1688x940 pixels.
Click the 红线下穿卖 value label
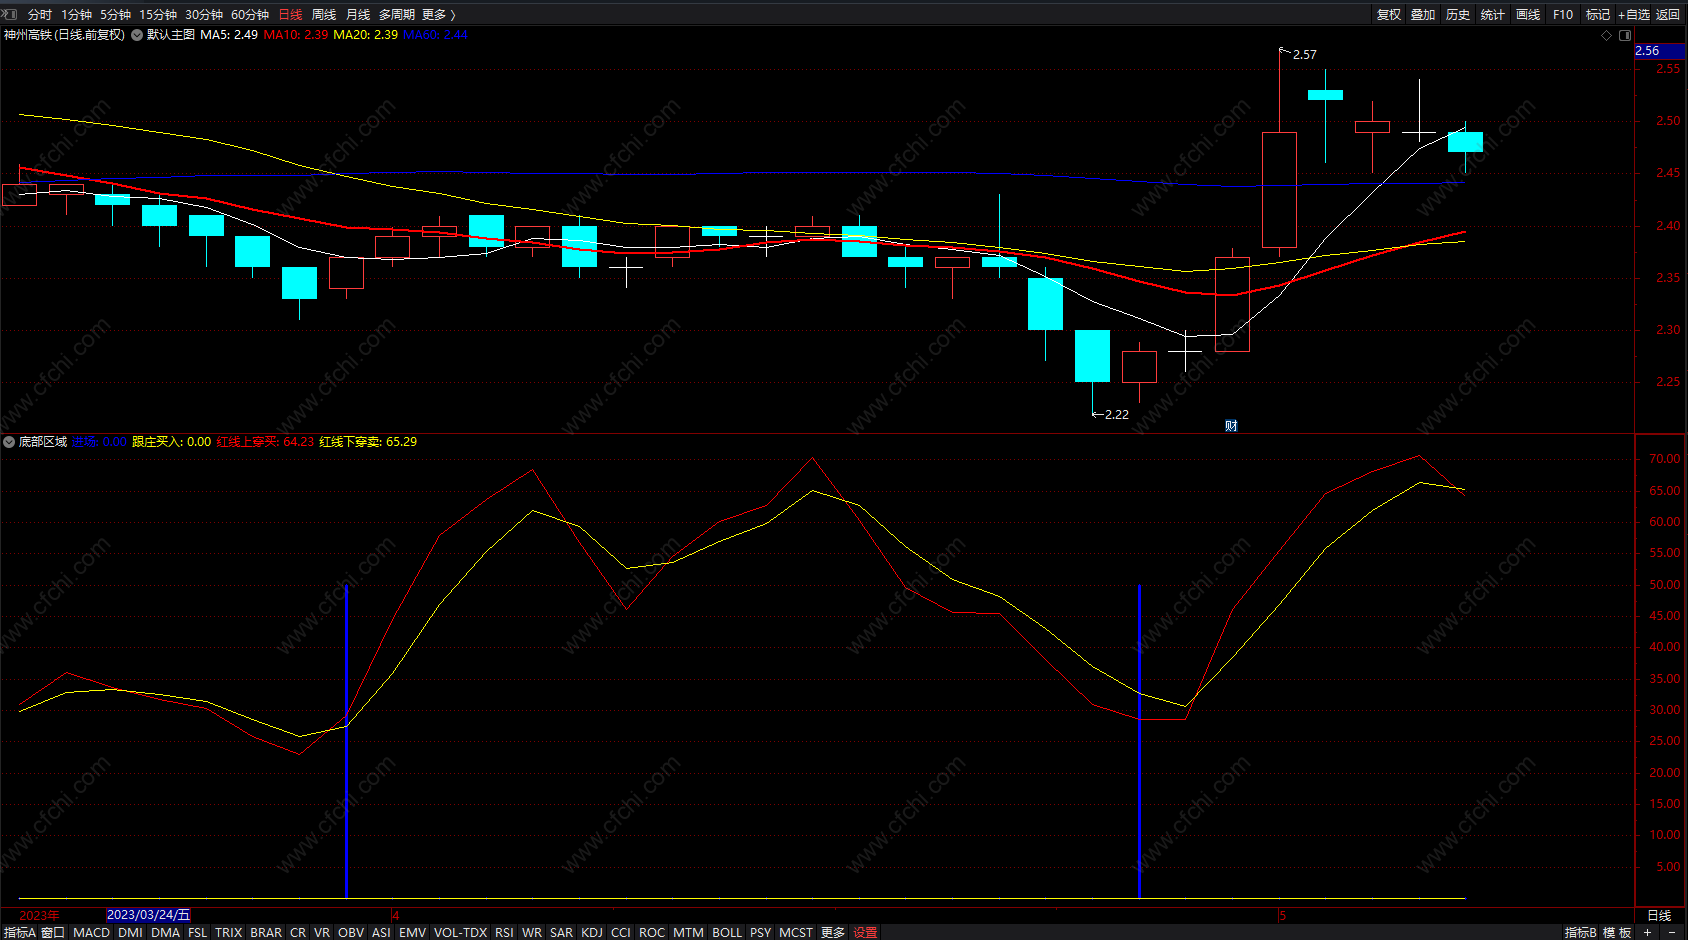368,442
